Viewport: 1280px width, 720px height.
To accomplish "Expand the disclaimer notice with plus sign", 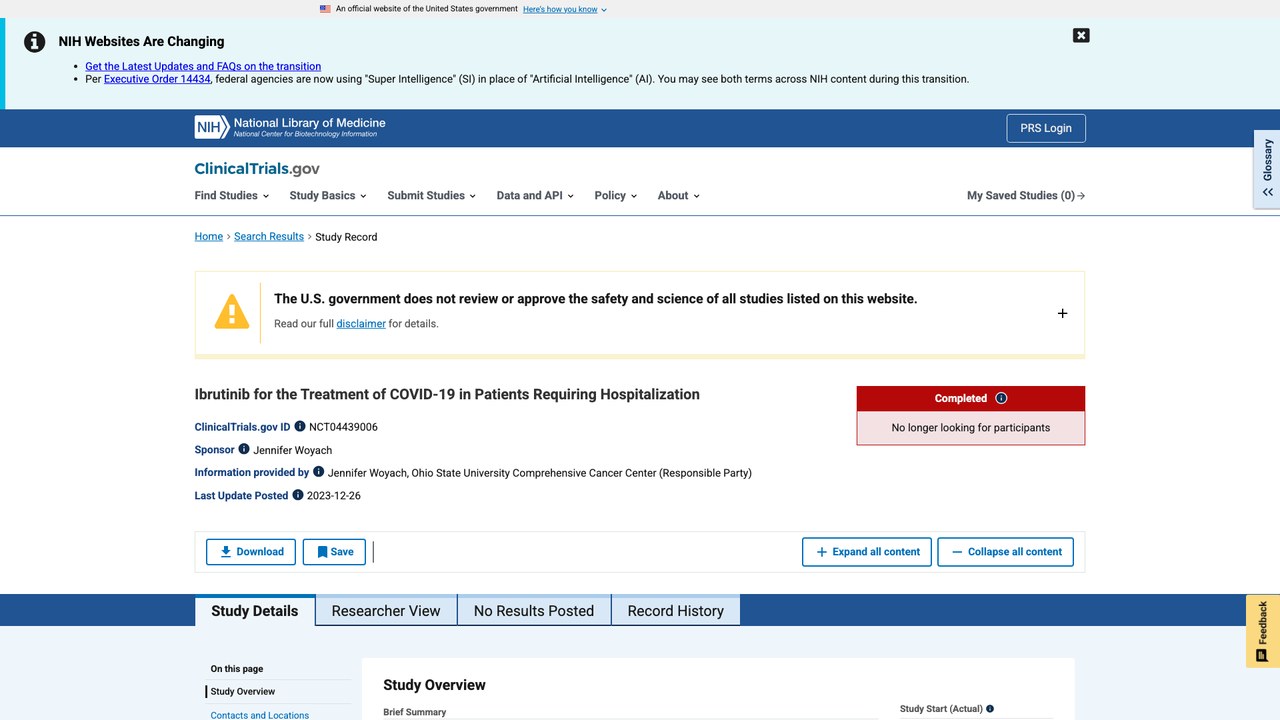I will point(1062,313).
